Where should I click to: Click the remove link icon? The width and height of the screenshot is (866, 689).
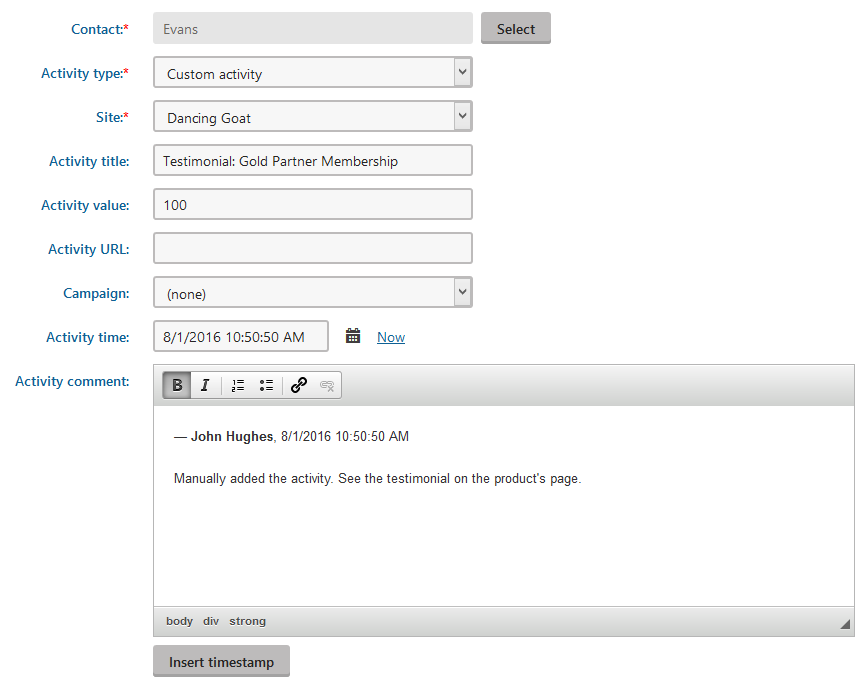[327, 385]
